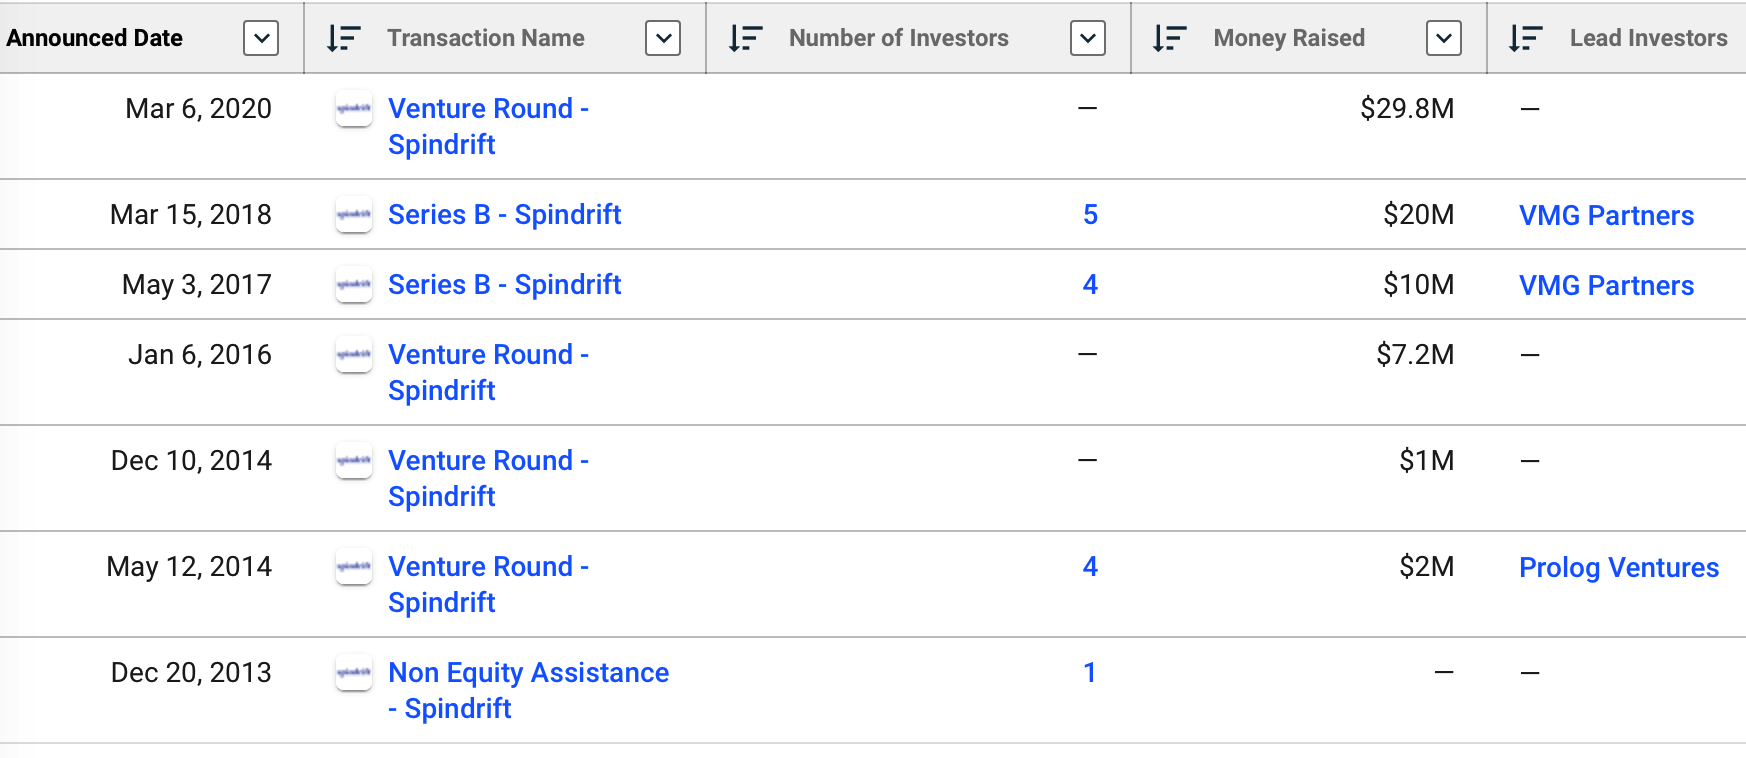Expand Number of Investors column dropdown
Image resolution: width=1746 pixels, height=758 pixels.
pos(1088,38)
